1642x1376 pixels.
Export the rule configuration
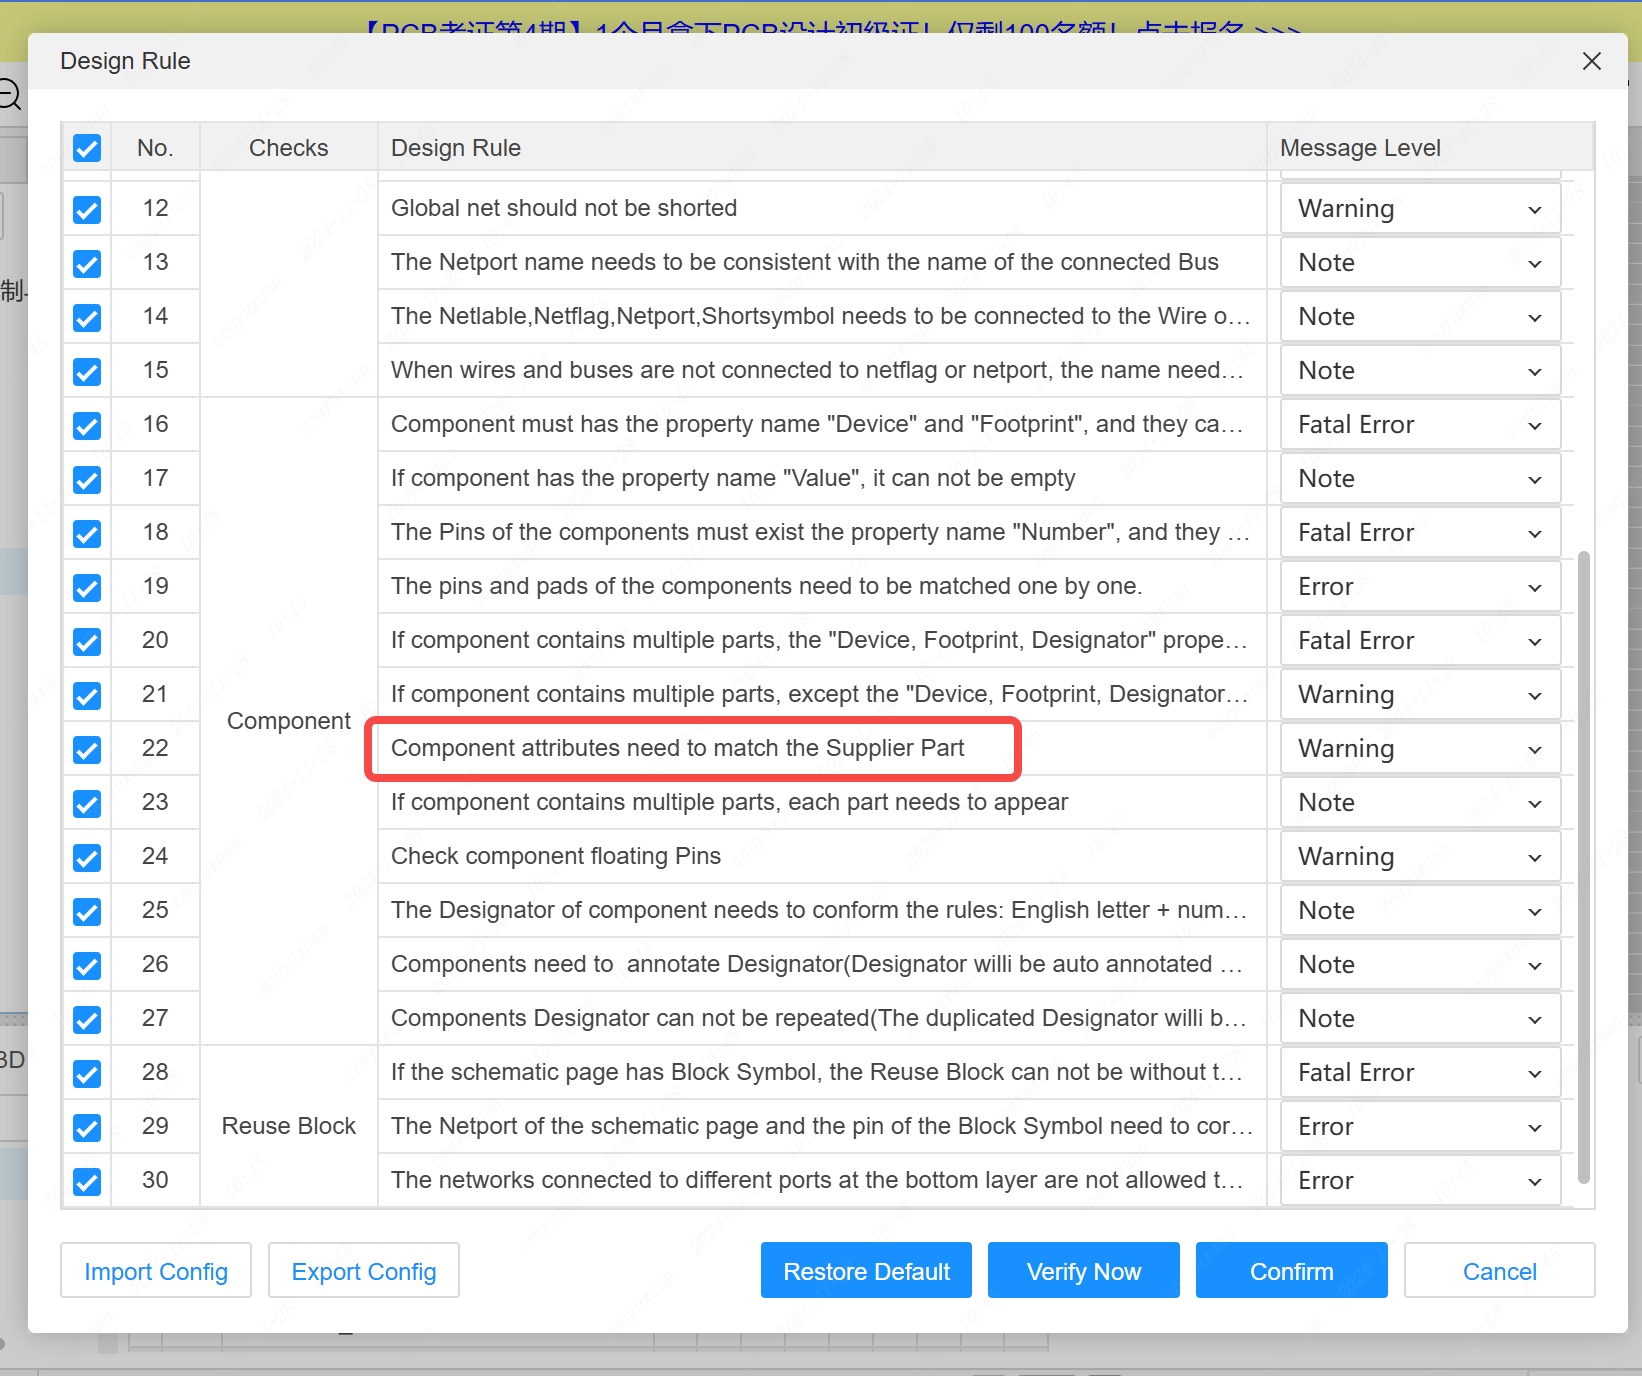click(x=364, y=1271)
